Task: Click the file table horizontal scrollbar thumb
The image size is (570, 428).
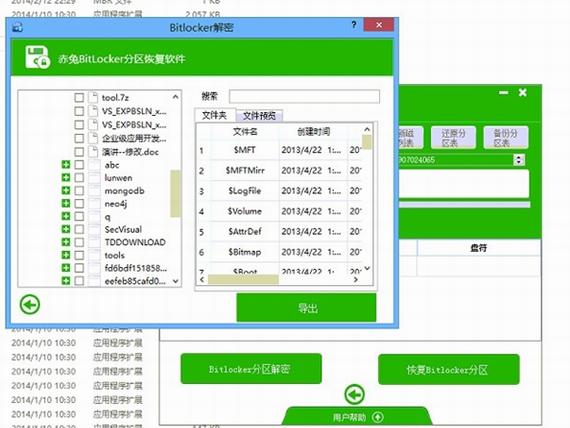Action: (243, 279)
